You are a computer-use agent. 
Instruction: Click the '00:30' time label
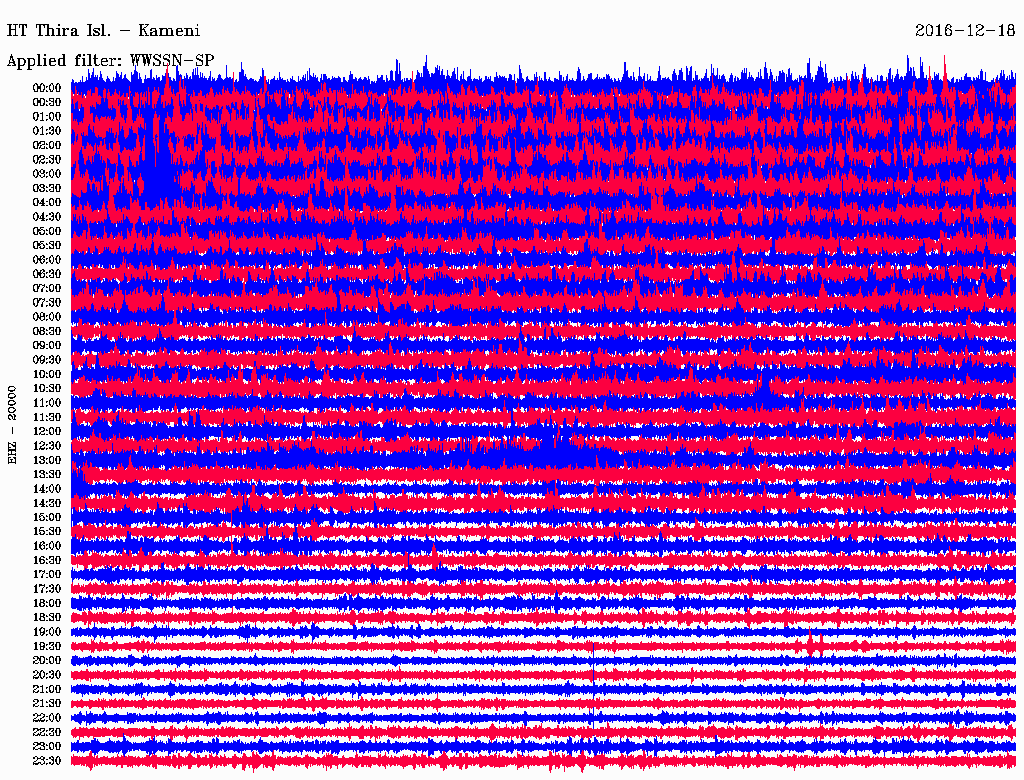47,102
